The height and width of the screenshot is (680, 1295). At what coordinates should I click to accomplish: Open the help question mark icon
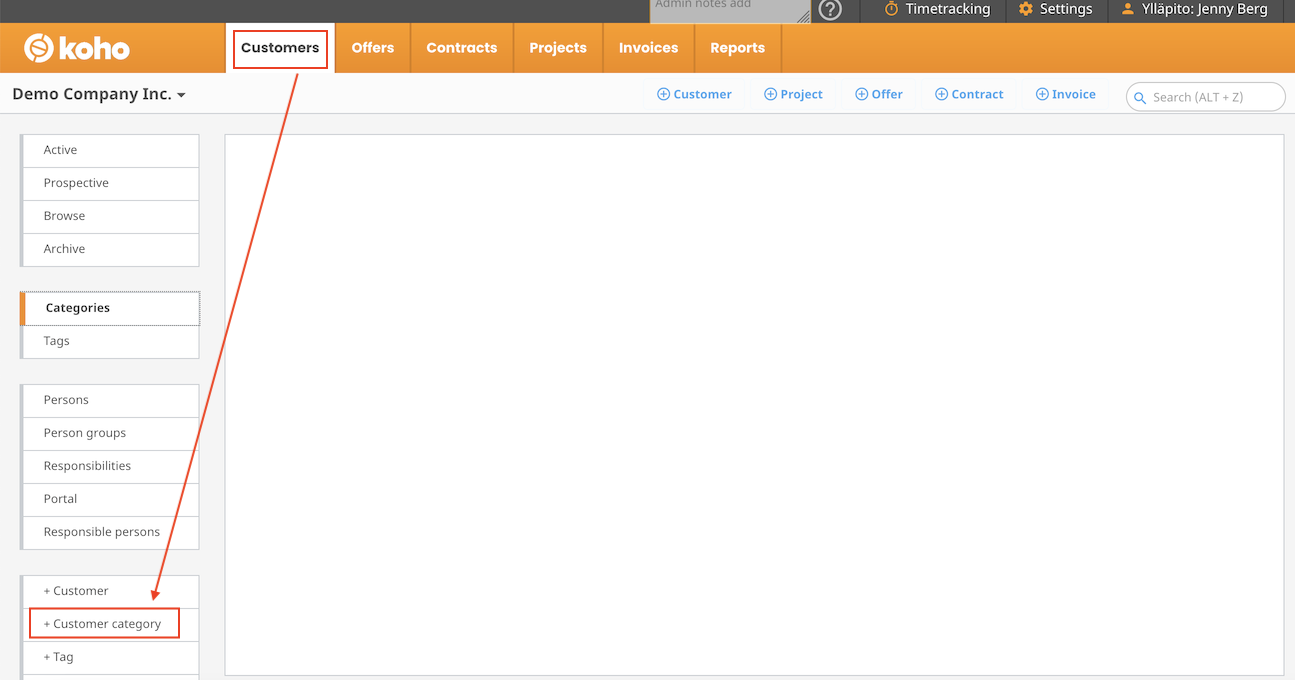click(x=830, y=10)
